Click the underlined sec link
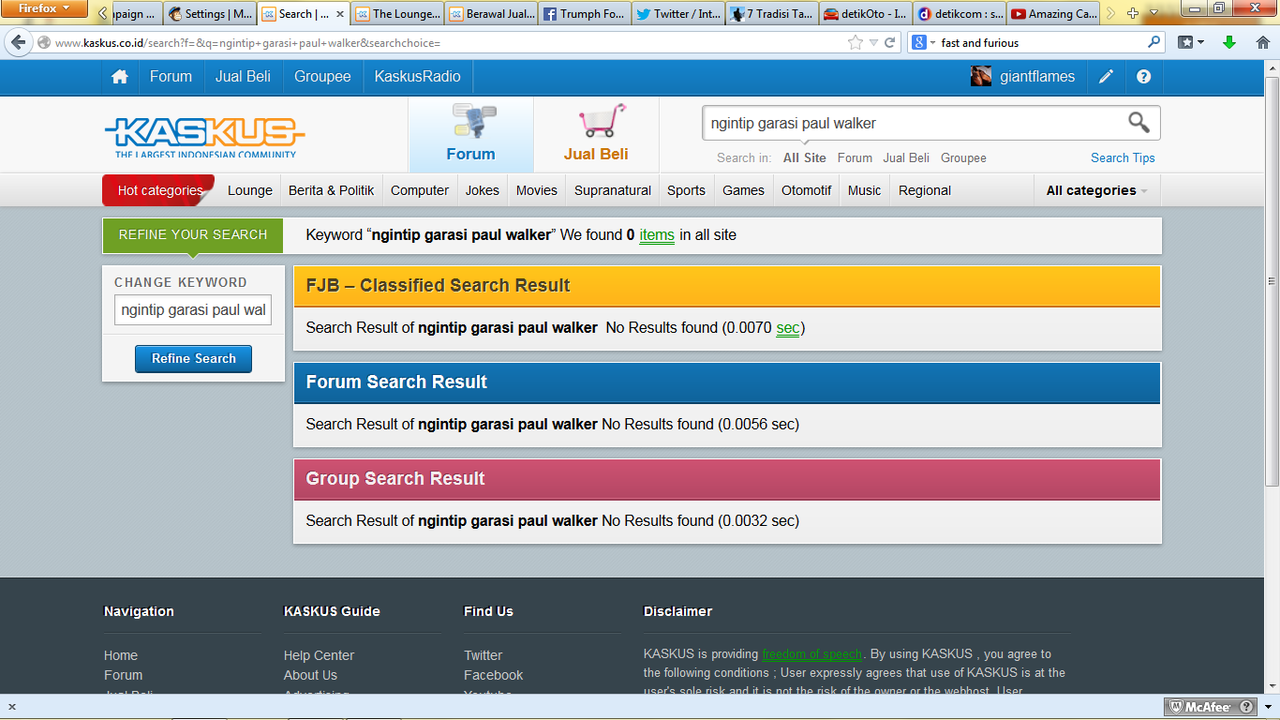The height and width of the screenshot is (720, 1280). 788,328
